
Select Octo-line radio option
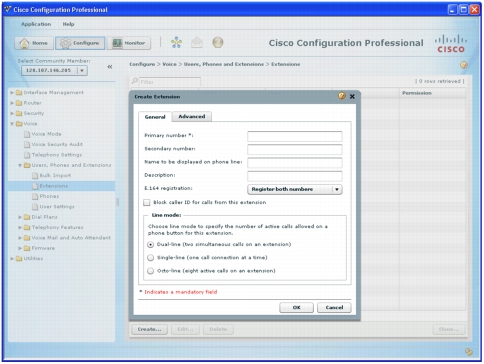click(151, 271)
